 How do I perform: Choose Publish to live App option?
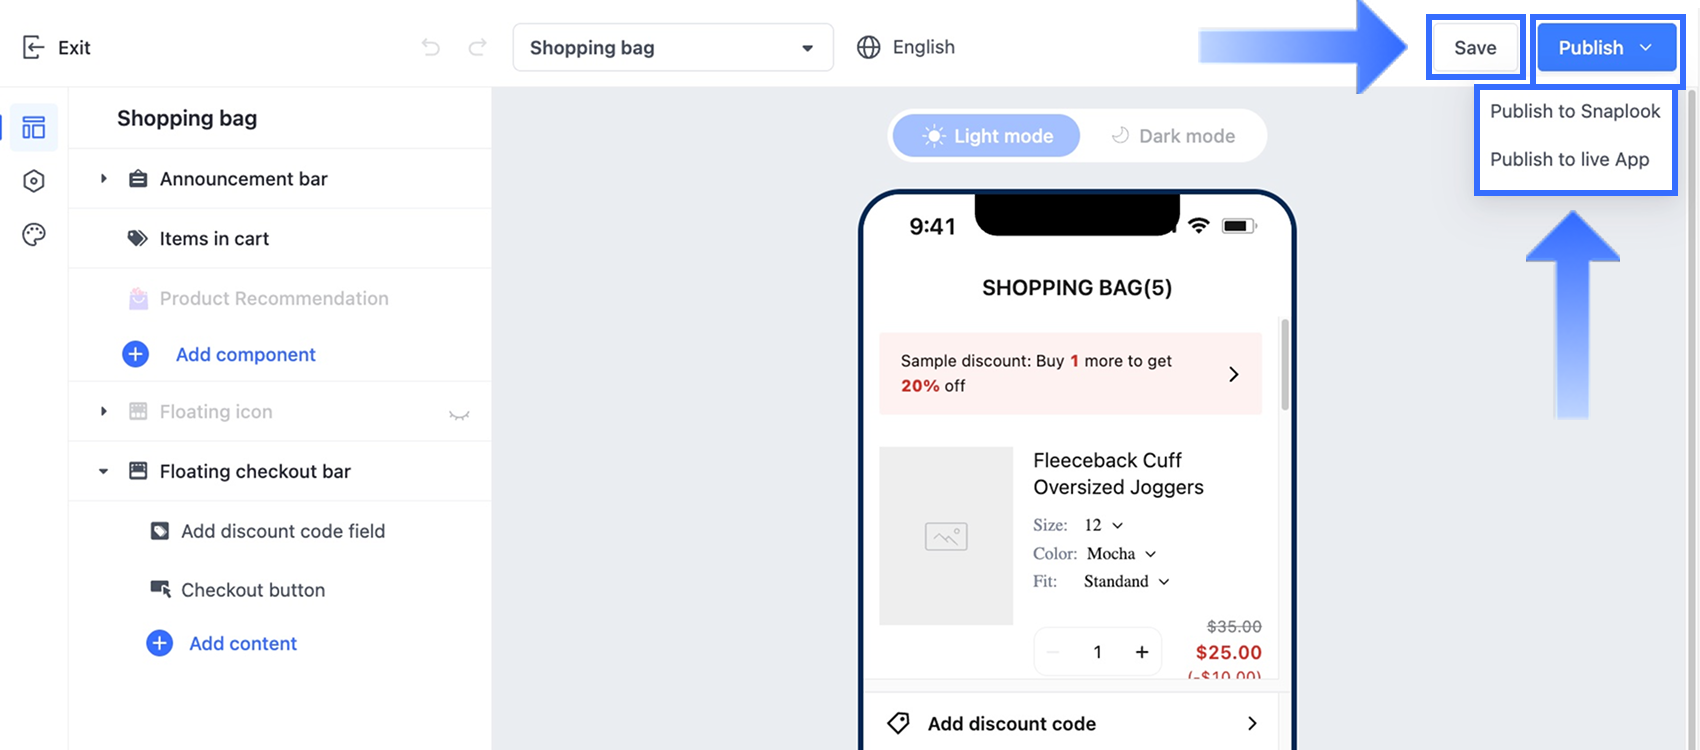[1569, 159]
